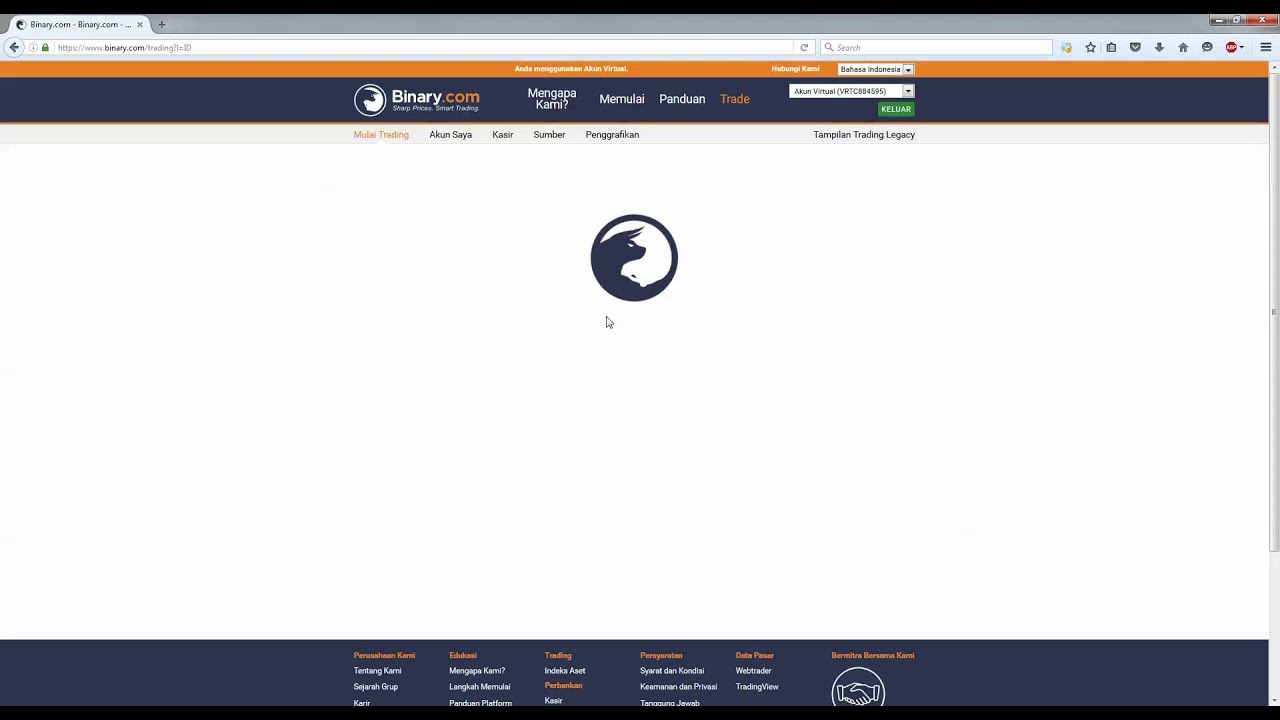1280x720 pixels.
Task: Select the Trade menu item
Action: click(735, 99)
